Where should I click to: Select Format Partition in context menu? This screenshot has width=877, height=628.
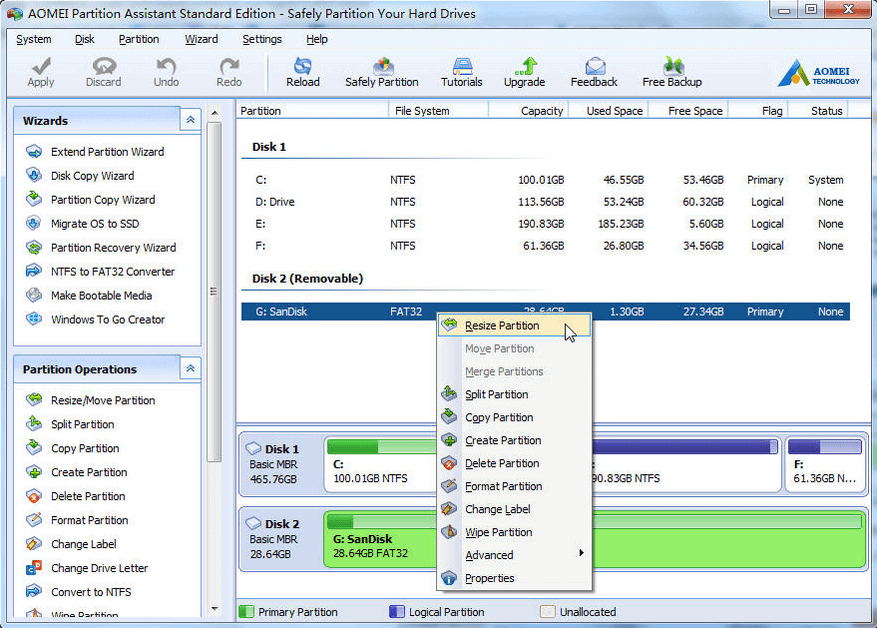[514, 486]
